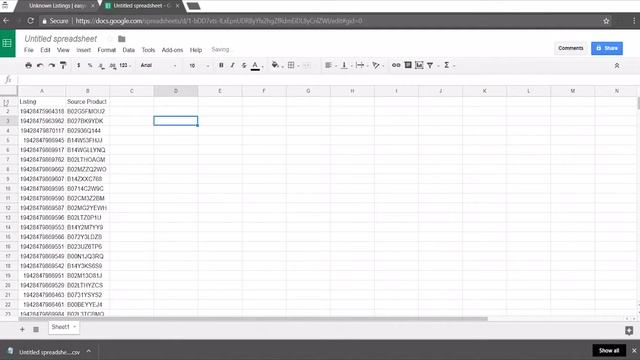Screen dimensions: 640x360
Task: Open the text color picker
Action: [255, 65]
